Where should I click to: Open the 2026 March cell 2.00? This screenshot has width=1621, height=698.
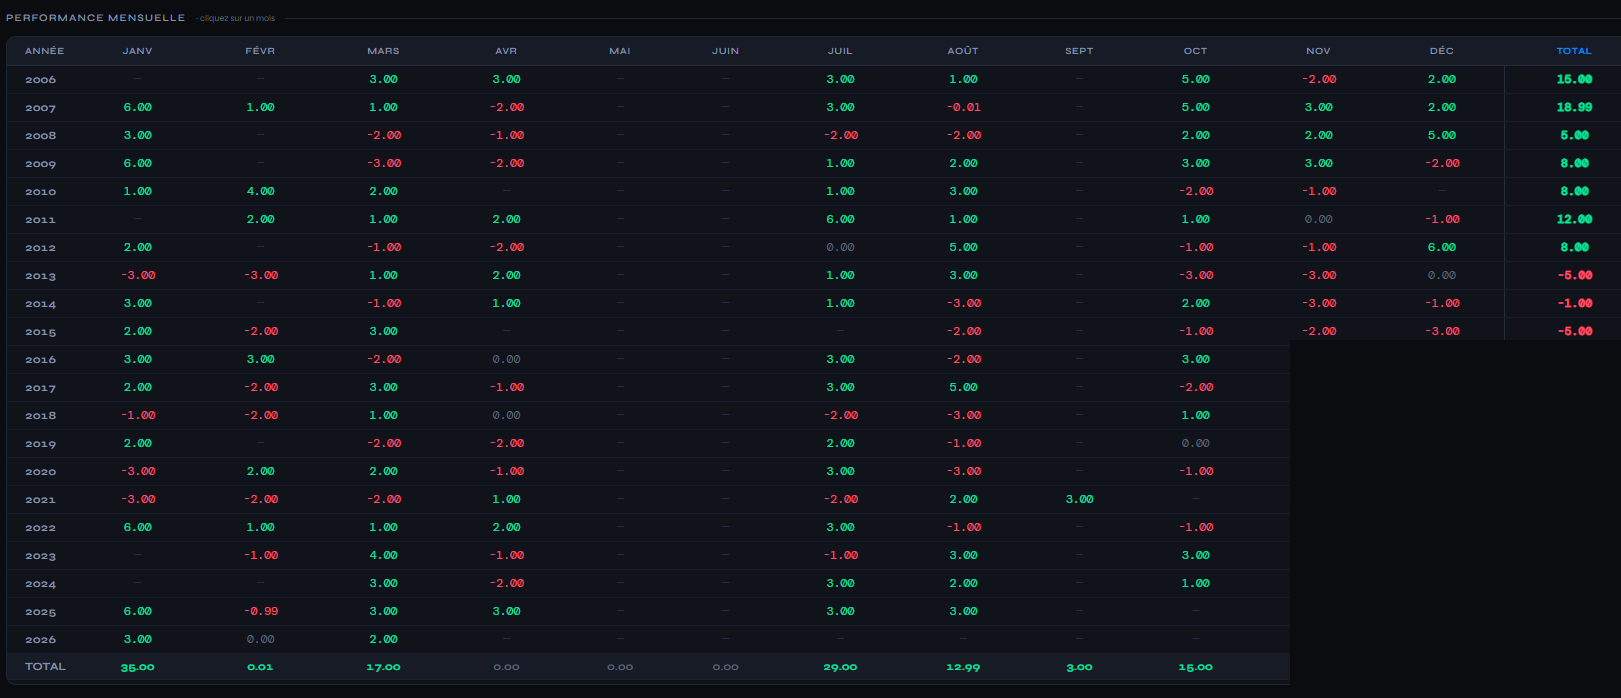tap(383, 639)
